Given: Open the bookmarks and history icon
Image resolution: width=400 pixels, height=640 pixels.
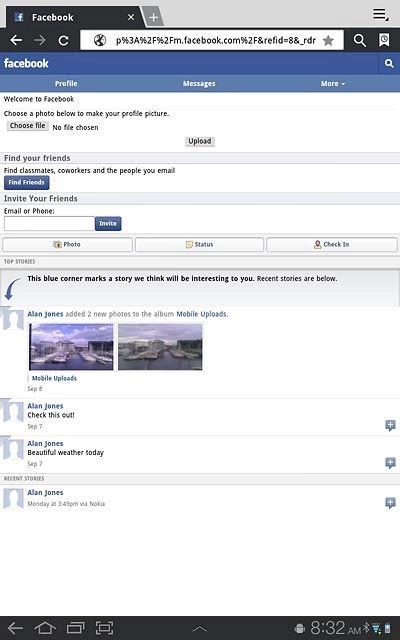Looking at the screenshot, I should coord(384,40).
